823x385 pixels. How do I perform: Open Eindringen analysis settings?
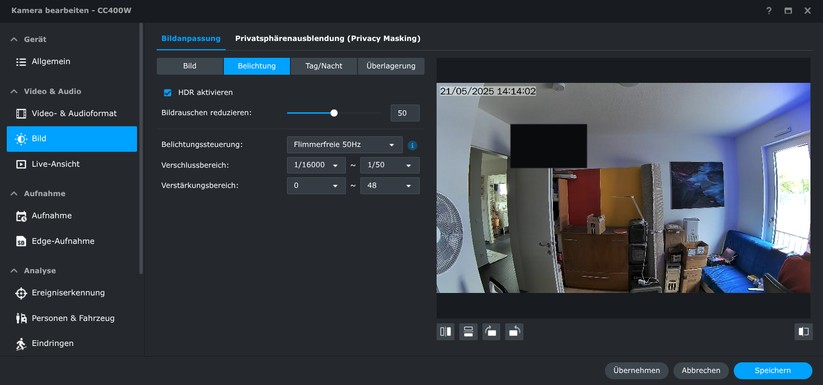(x=72, y=343)
